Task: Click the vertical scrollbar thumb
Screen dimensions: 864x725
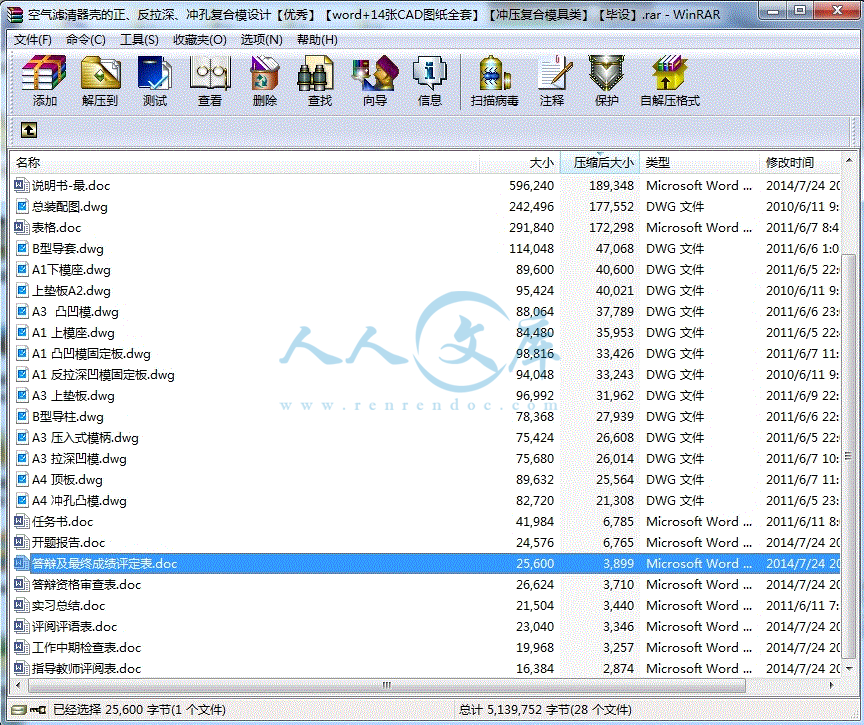Action: tap(848, 456)
